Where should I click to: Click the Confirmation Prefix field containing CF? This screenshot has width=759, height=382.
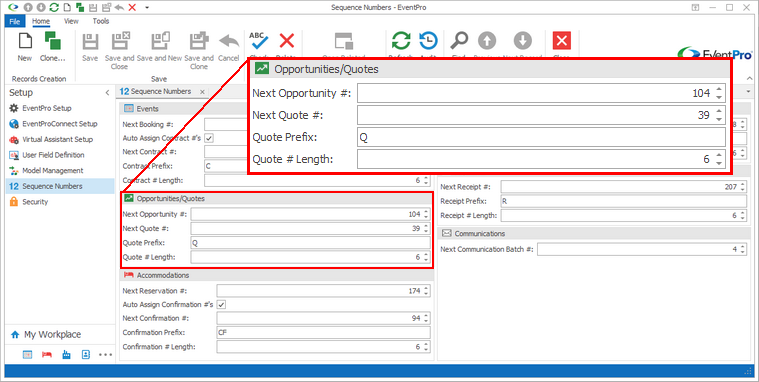point(323,333)
